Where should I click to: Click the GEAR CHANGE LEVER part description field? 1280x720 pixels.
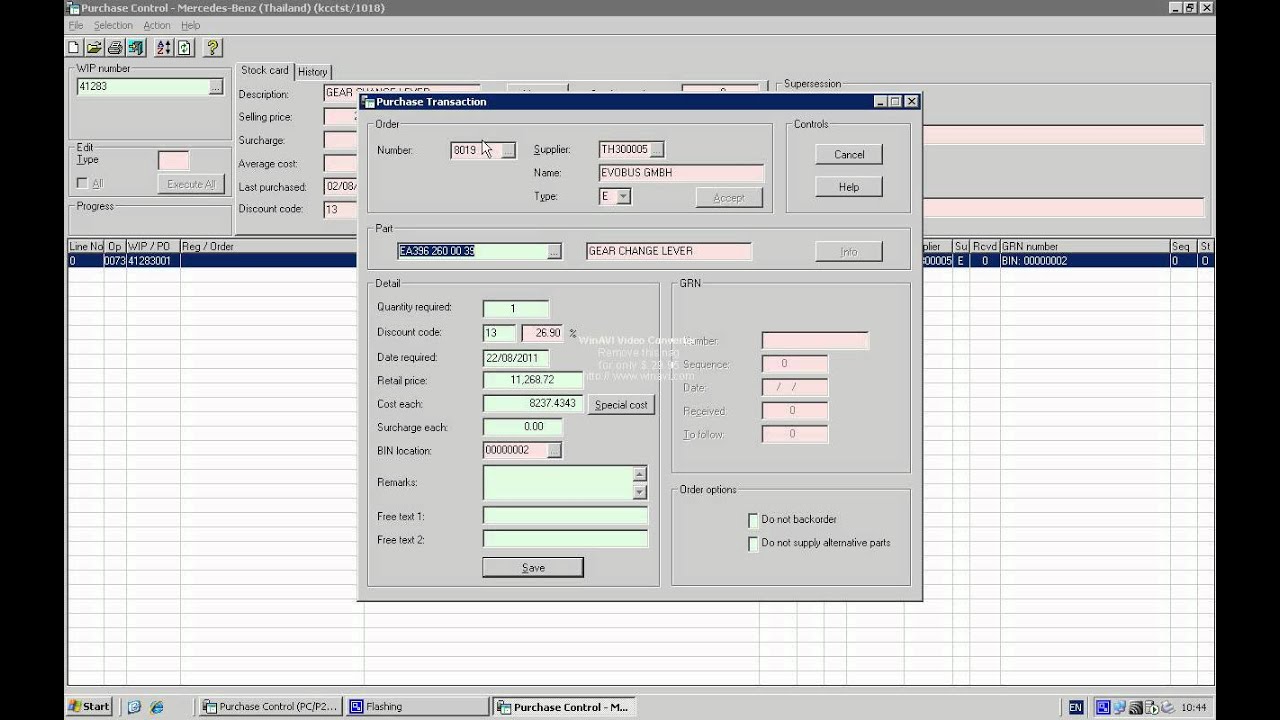tap(669, 251)
